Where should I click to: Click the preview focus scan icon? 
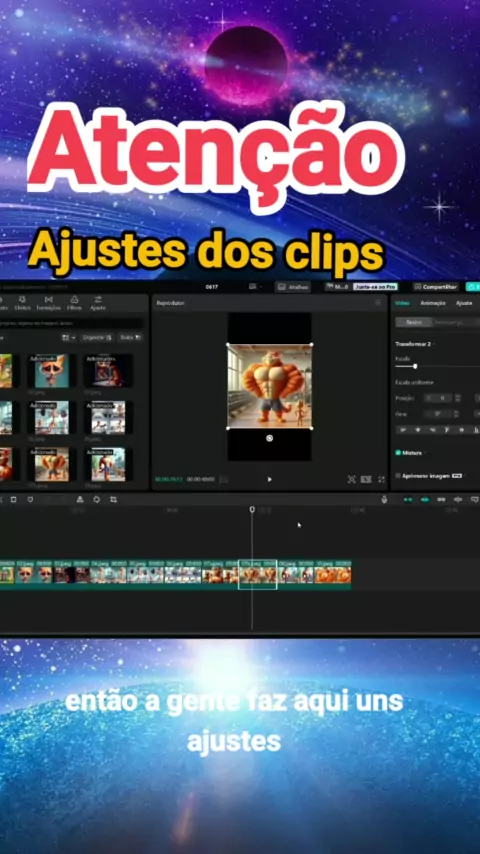coord(351,479)
